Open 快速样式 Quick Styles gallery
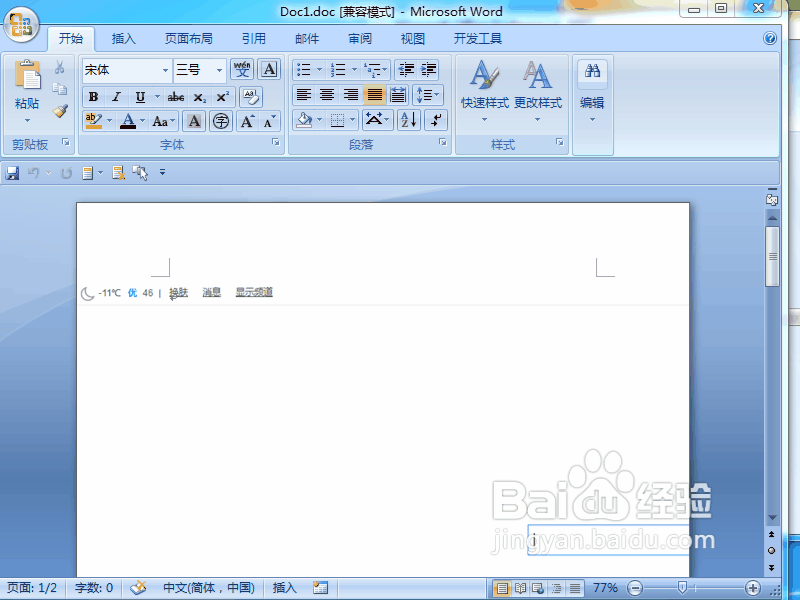 [x=485, y=92]
